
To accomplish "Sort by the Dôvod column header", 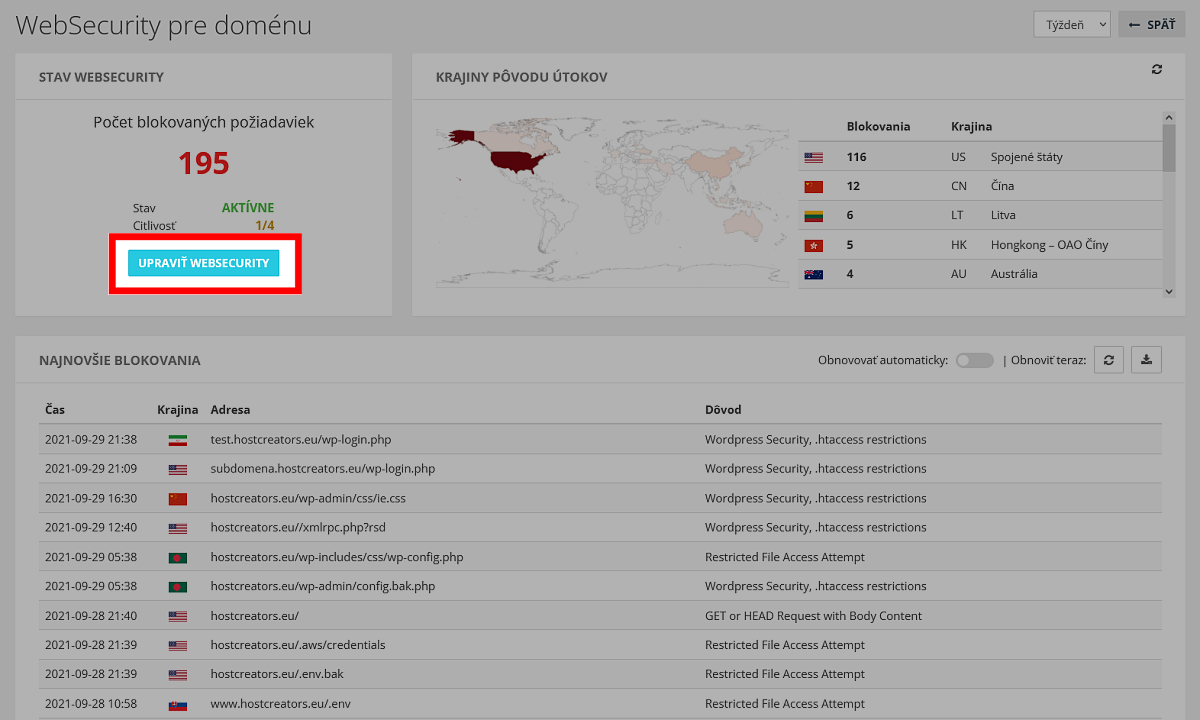I will coord(723,410).
